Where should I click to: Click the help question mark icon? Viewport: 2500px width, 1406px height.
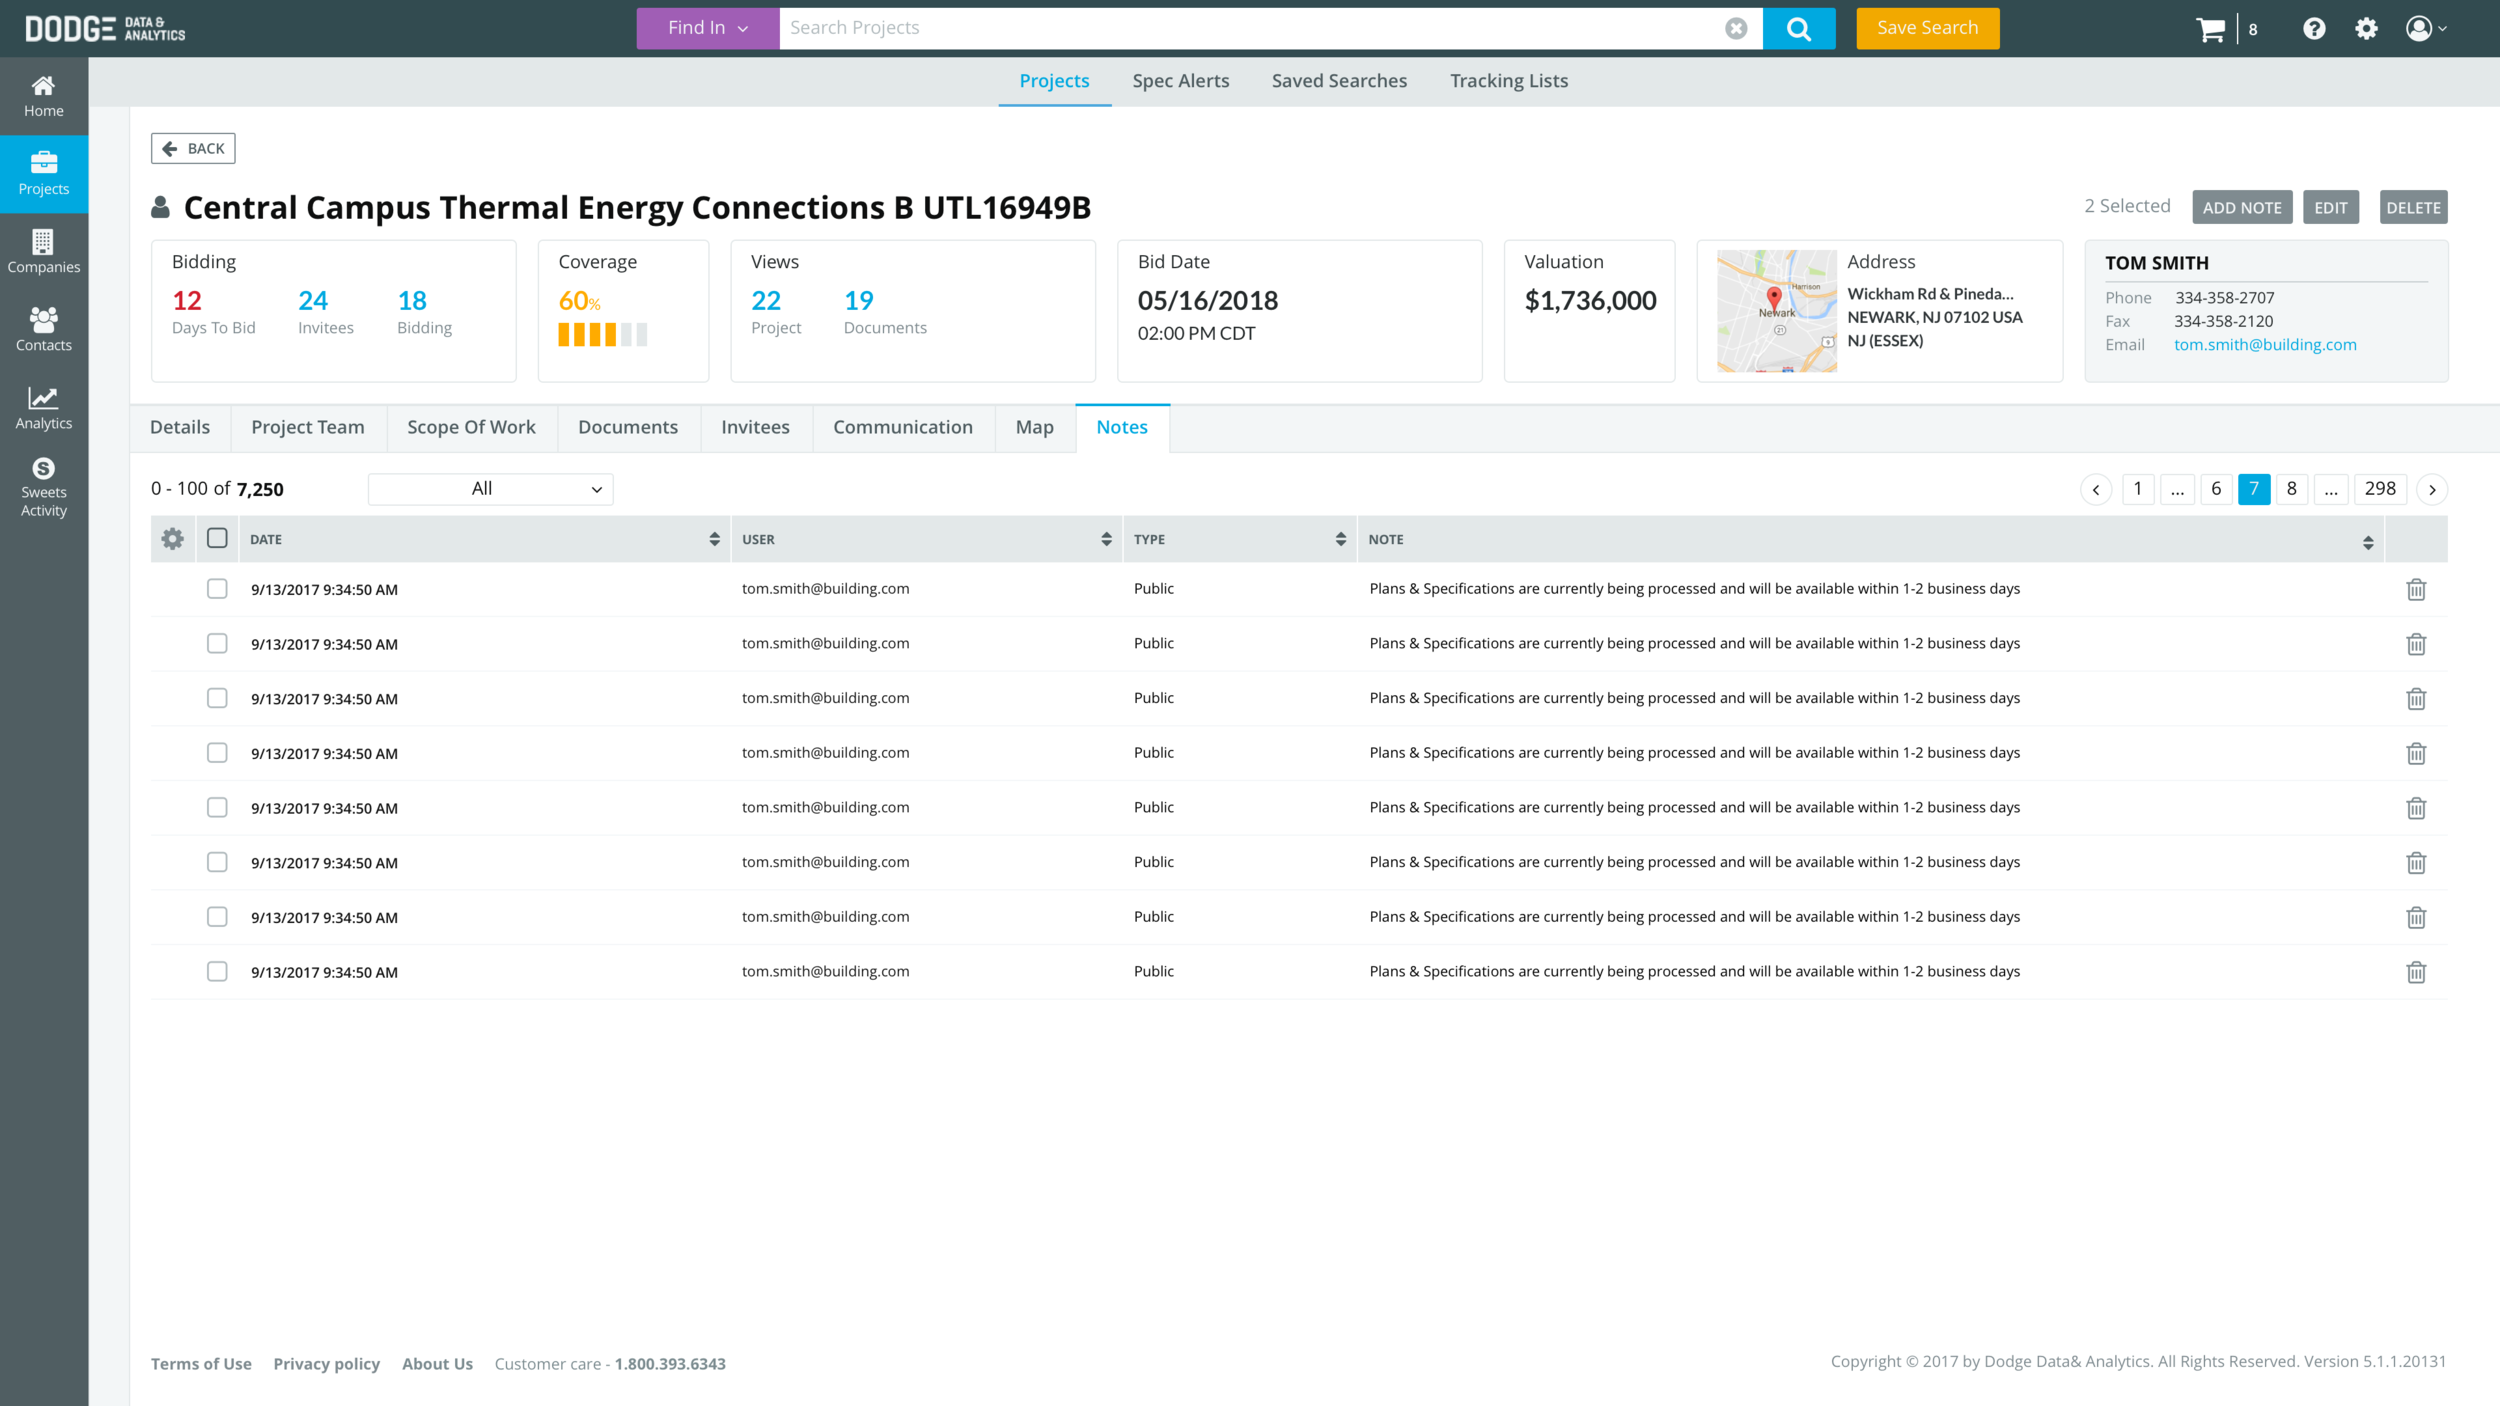(x=2314, y=29)
